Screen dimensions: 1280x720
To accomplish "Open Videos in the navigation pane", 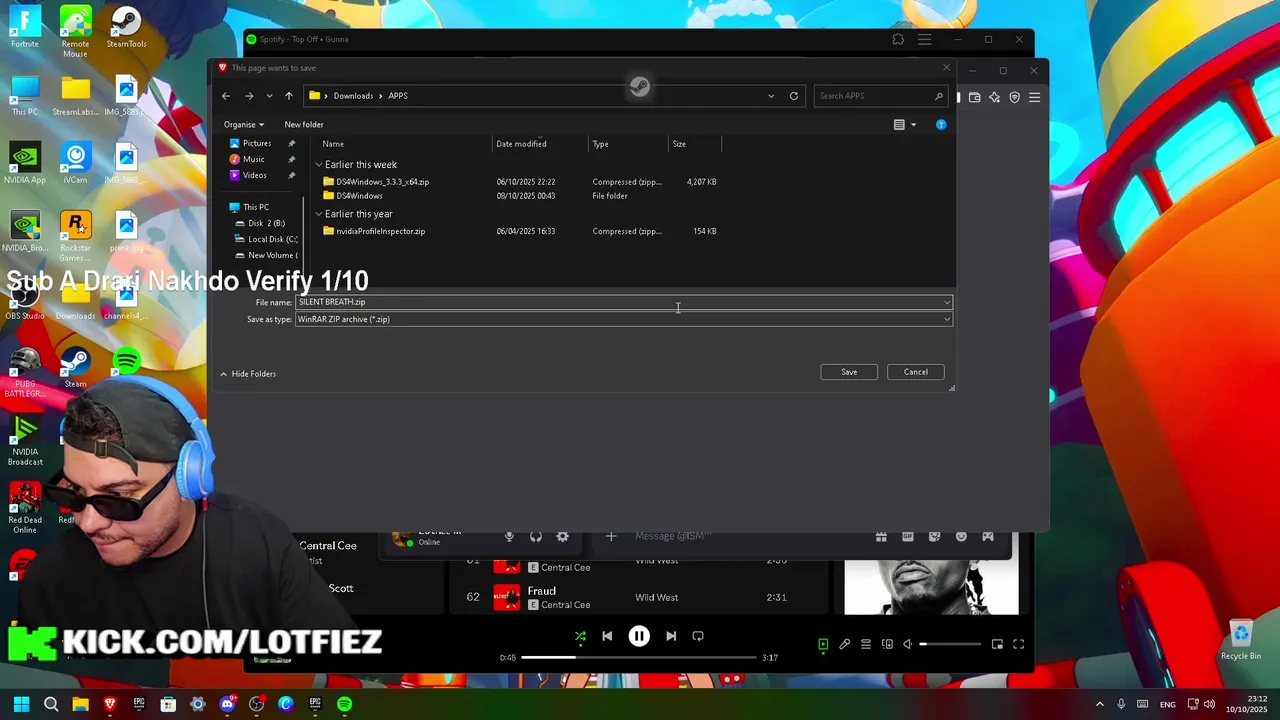I will pos(254,175).
